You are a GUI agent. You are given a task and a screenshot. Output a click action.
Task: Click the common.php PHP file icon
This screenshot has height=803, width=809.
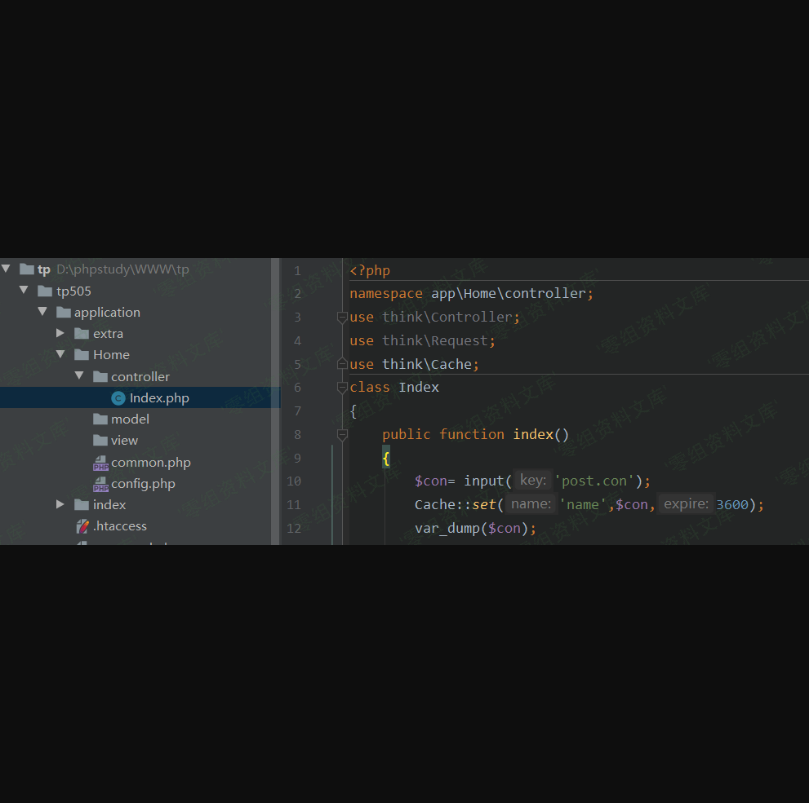pos(100,463)
